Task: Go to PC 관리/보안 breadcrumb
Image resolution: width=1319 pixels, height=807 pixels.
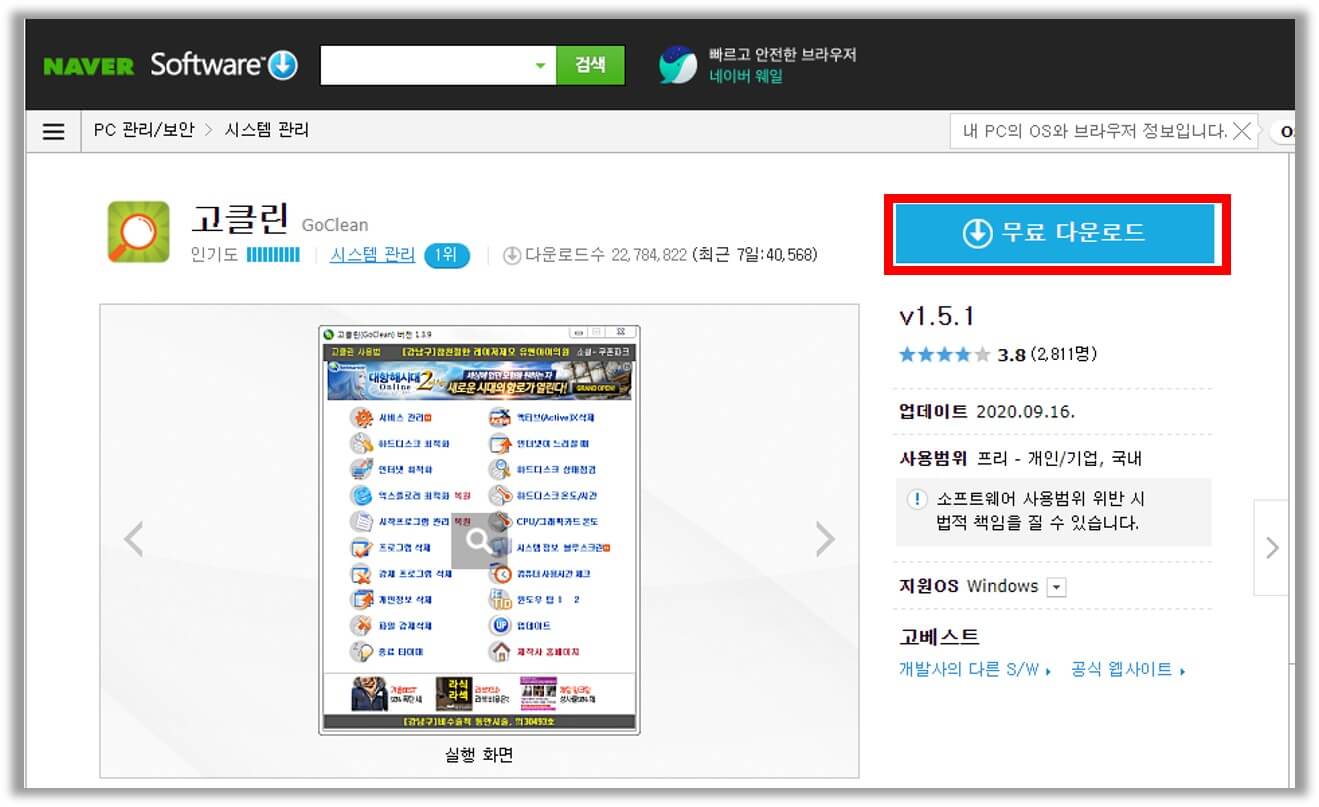Action: (x=144, y=130)
